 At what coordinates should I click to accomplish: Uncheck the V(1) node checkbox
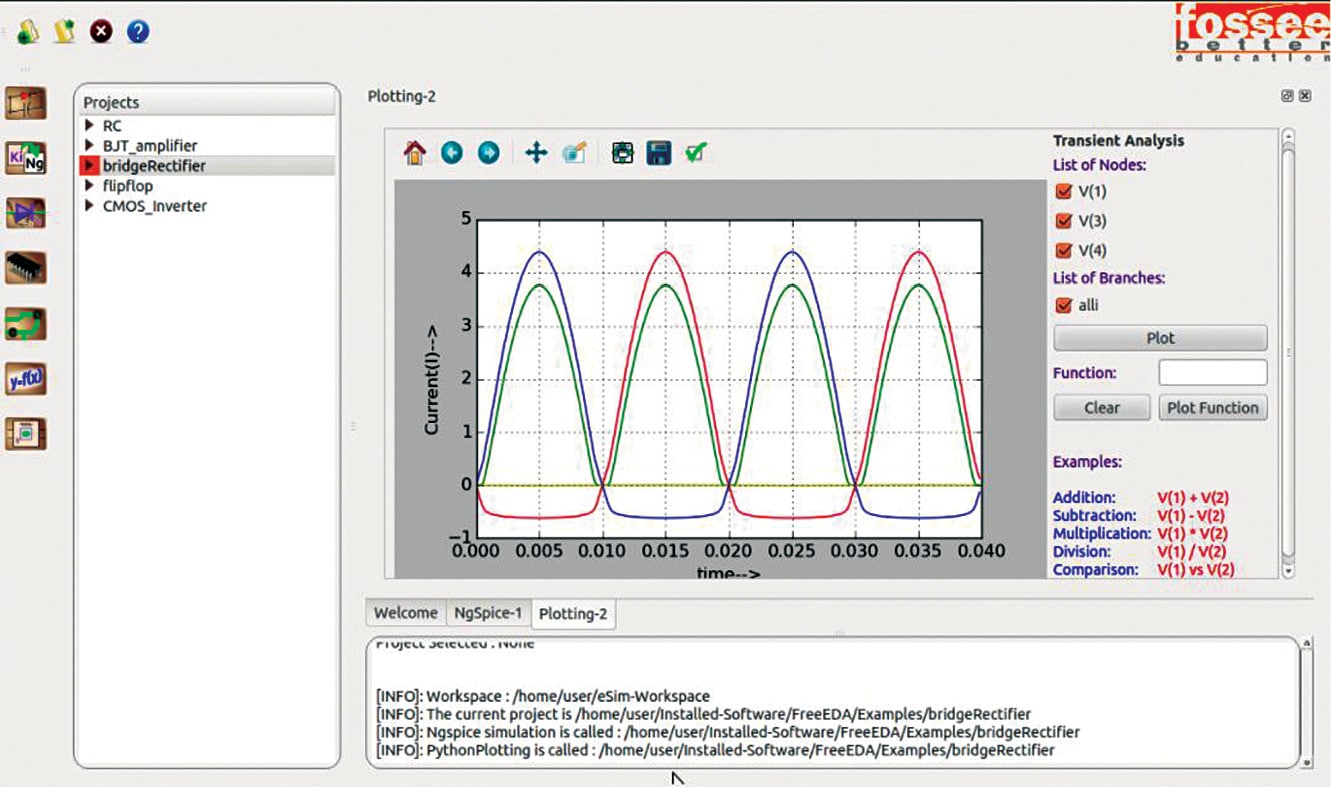(x=1064, y=191)
